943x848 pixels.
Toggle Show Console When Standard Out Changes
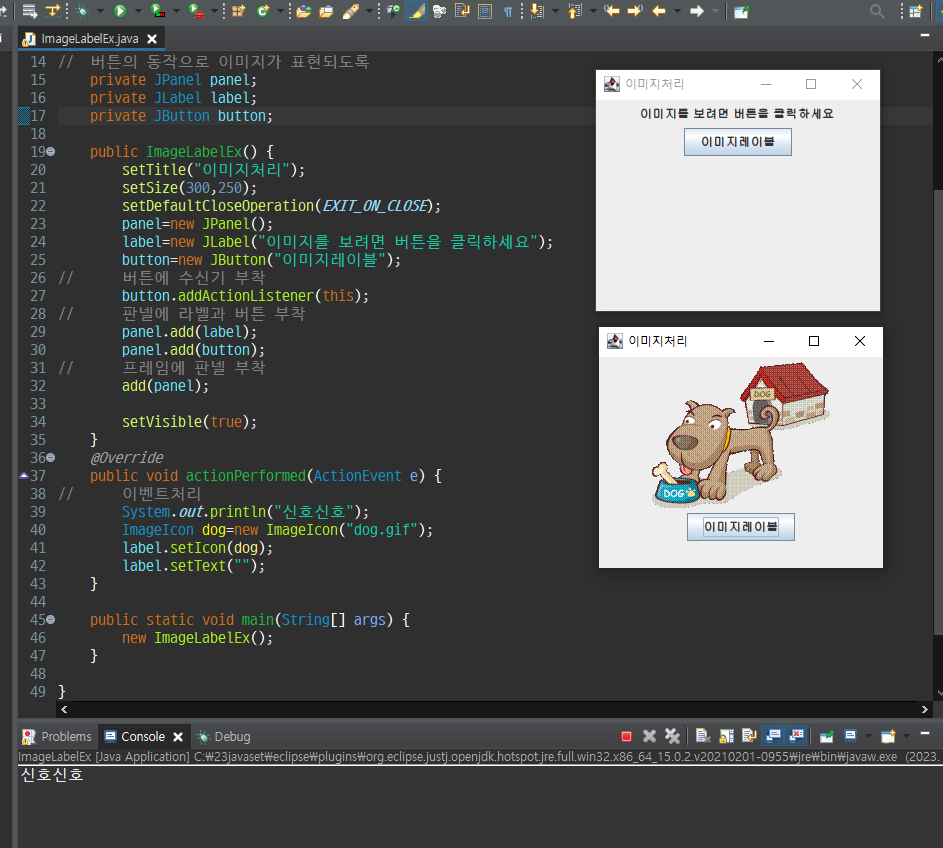tap(773, 736)
